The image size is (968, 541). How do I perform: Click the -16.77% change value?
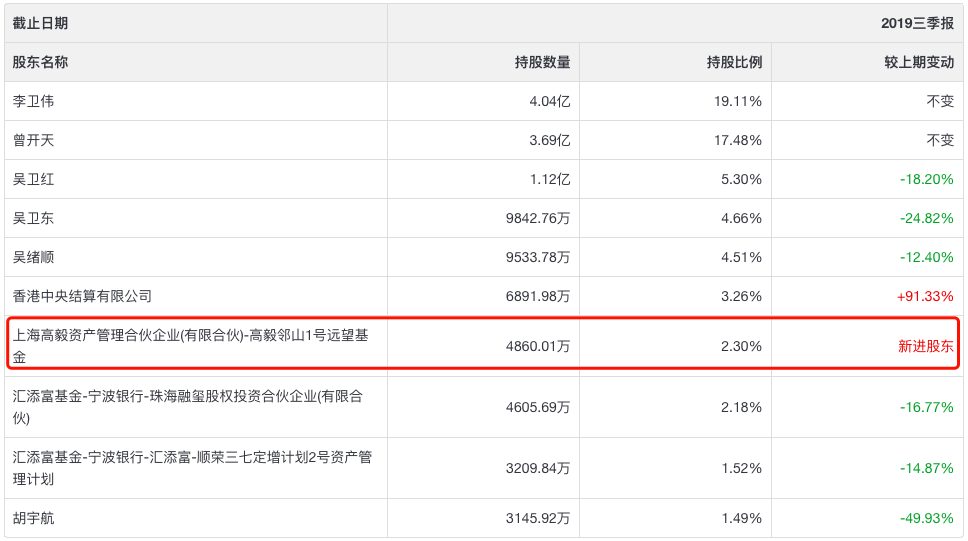pyautogui.click(x=927, y=407)
